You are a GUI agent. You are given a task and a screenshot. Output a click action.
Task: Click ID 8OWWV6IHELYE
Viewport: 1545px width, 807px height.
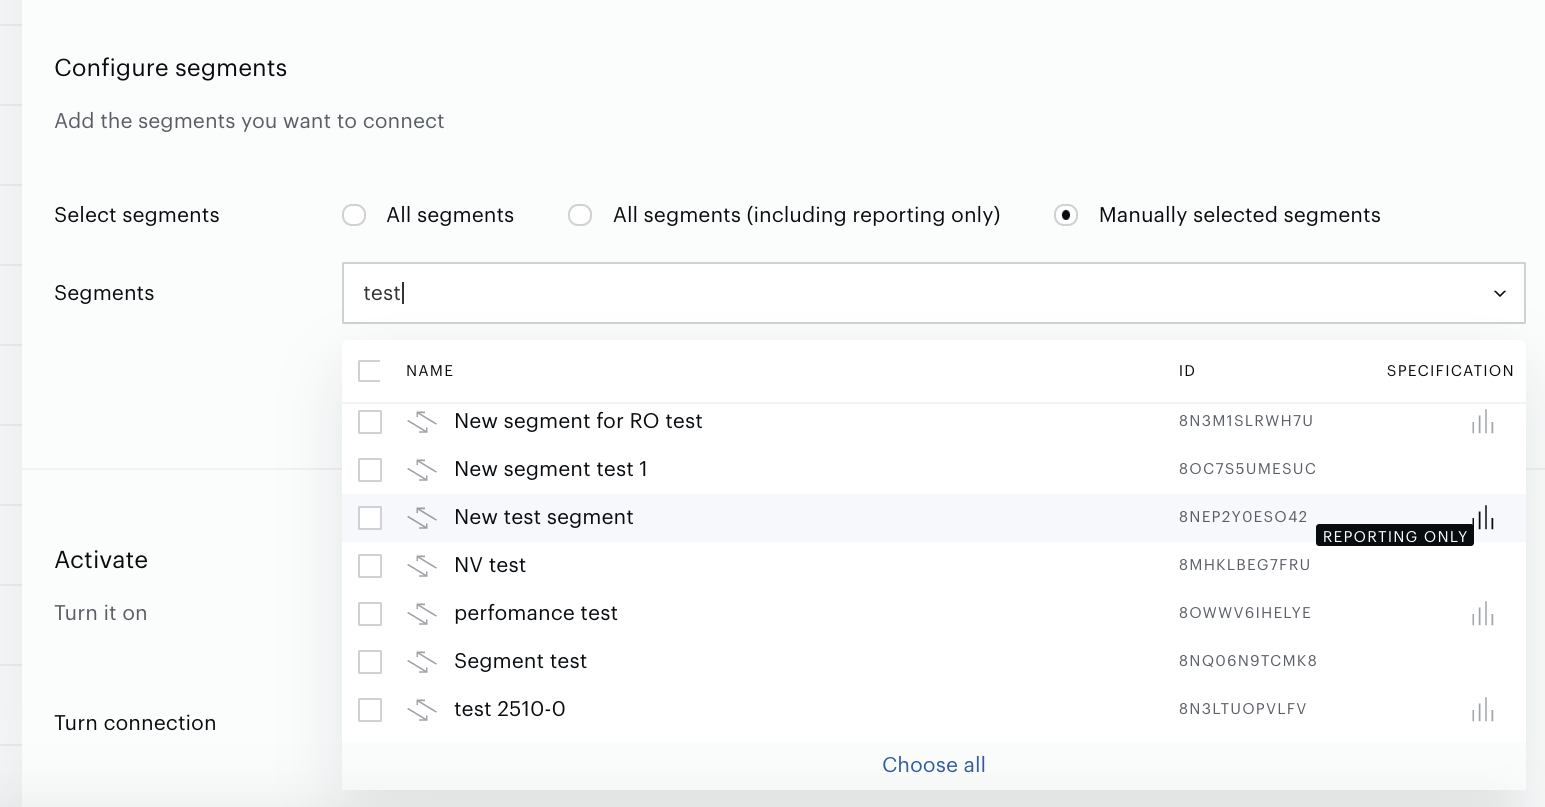pos(1245,613)
